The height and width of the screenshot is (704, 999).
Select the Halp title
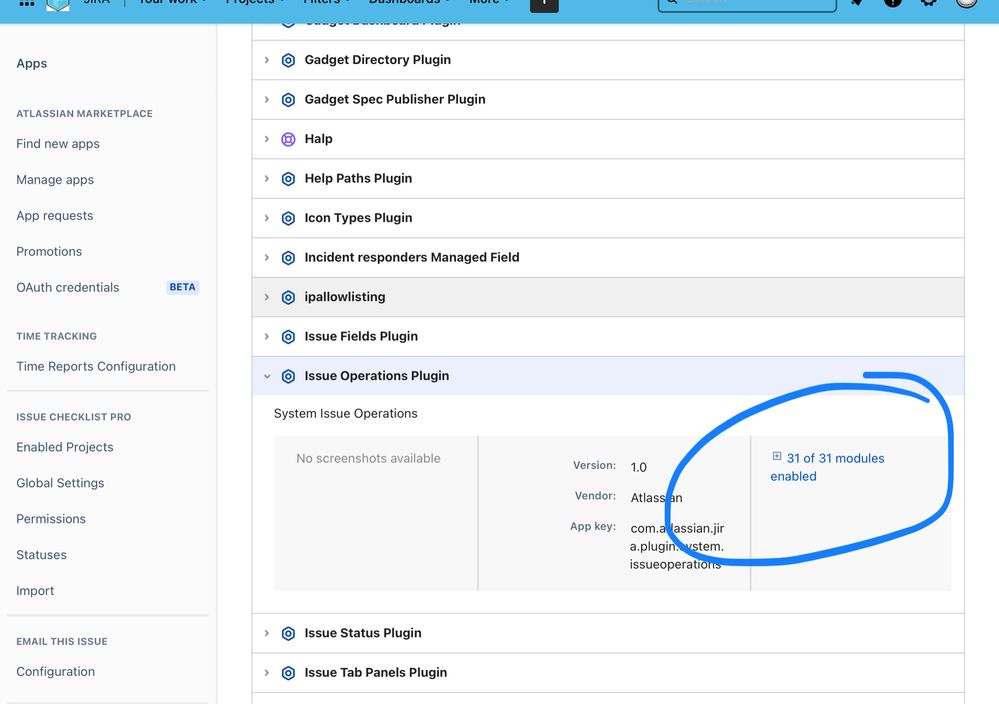319,139
